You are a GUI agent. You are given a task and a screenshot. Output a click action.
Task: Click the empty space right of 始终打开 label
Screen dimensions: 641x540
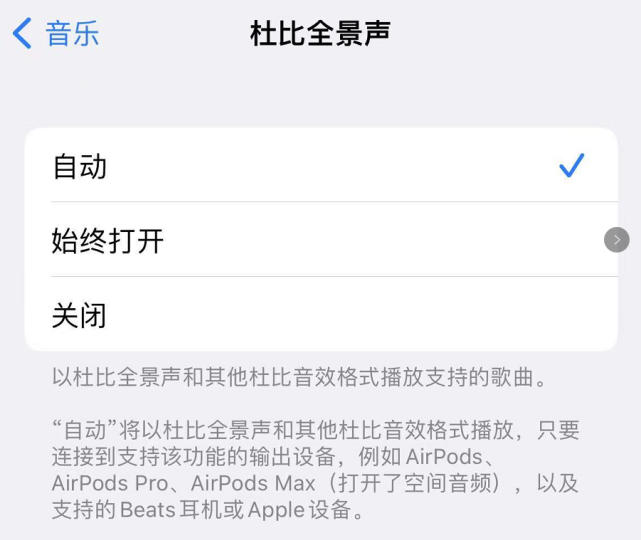tap(382, 240)
